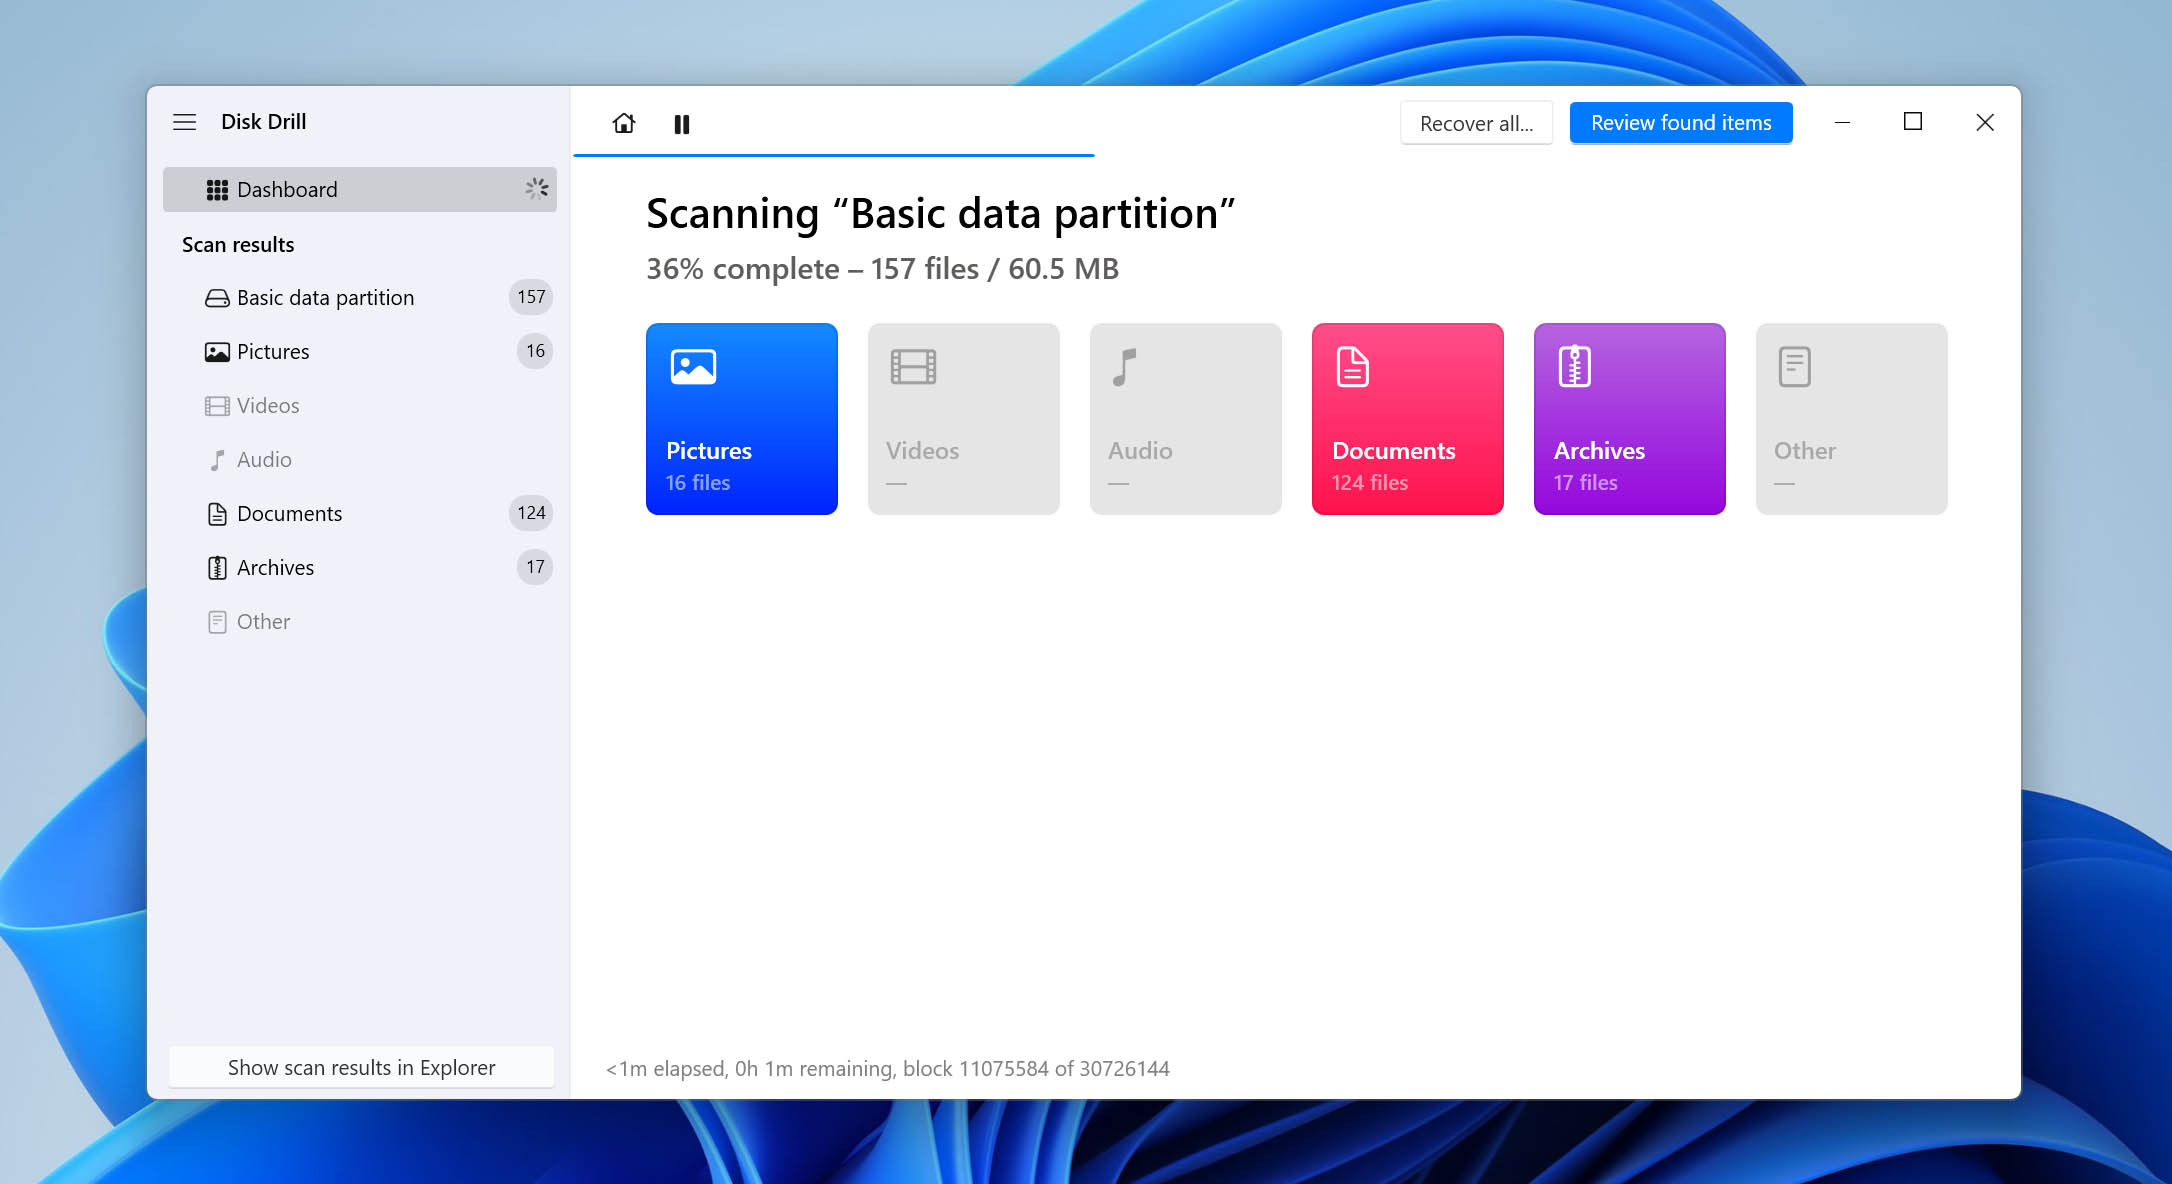Select Videos in the sidebar

pyautogui.click(x=360, y=405)
